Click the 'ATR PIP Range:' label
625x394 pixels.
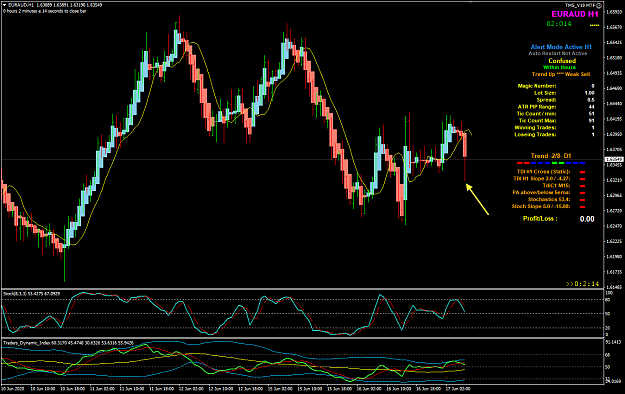tap(537, 107)
